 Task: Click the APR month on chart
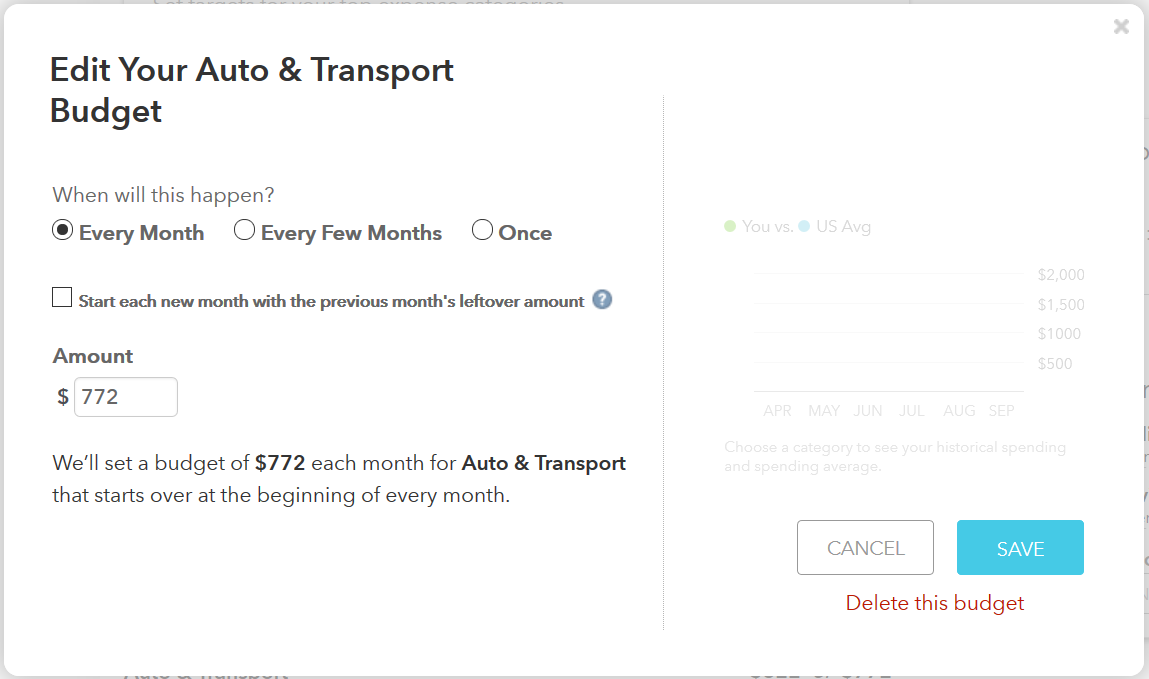[777, 411]
